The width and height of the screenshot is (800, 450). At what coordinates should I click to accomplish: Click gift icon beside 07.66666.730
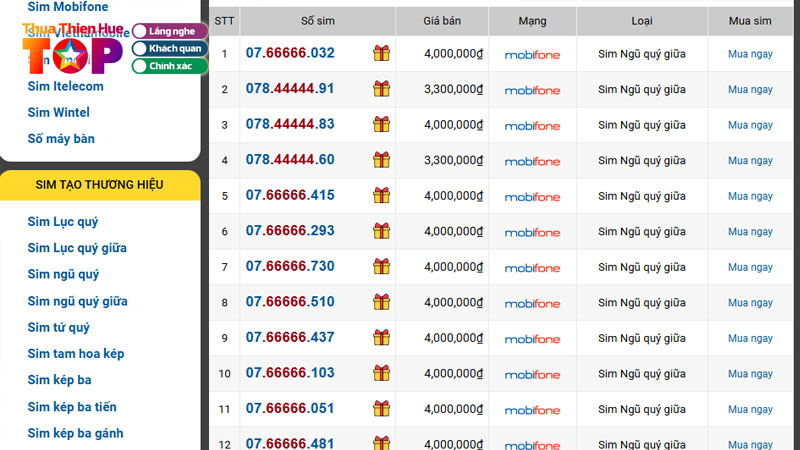[x=382, y=267]
